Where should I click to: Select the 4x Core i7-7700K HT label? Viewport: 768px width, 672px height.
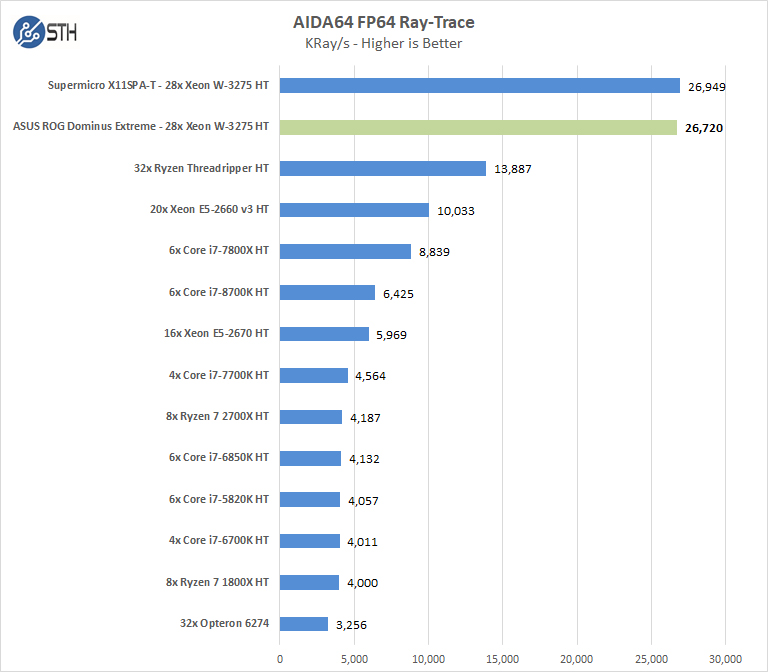coord(219,375)
